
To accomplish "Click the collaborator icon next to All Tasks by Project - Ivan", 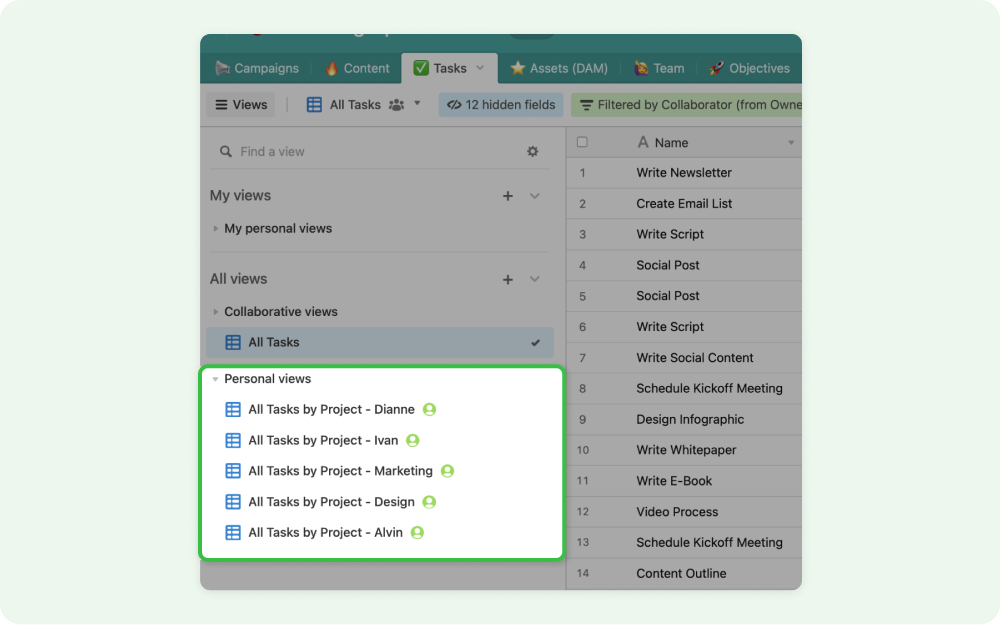I will coord(413,440).
